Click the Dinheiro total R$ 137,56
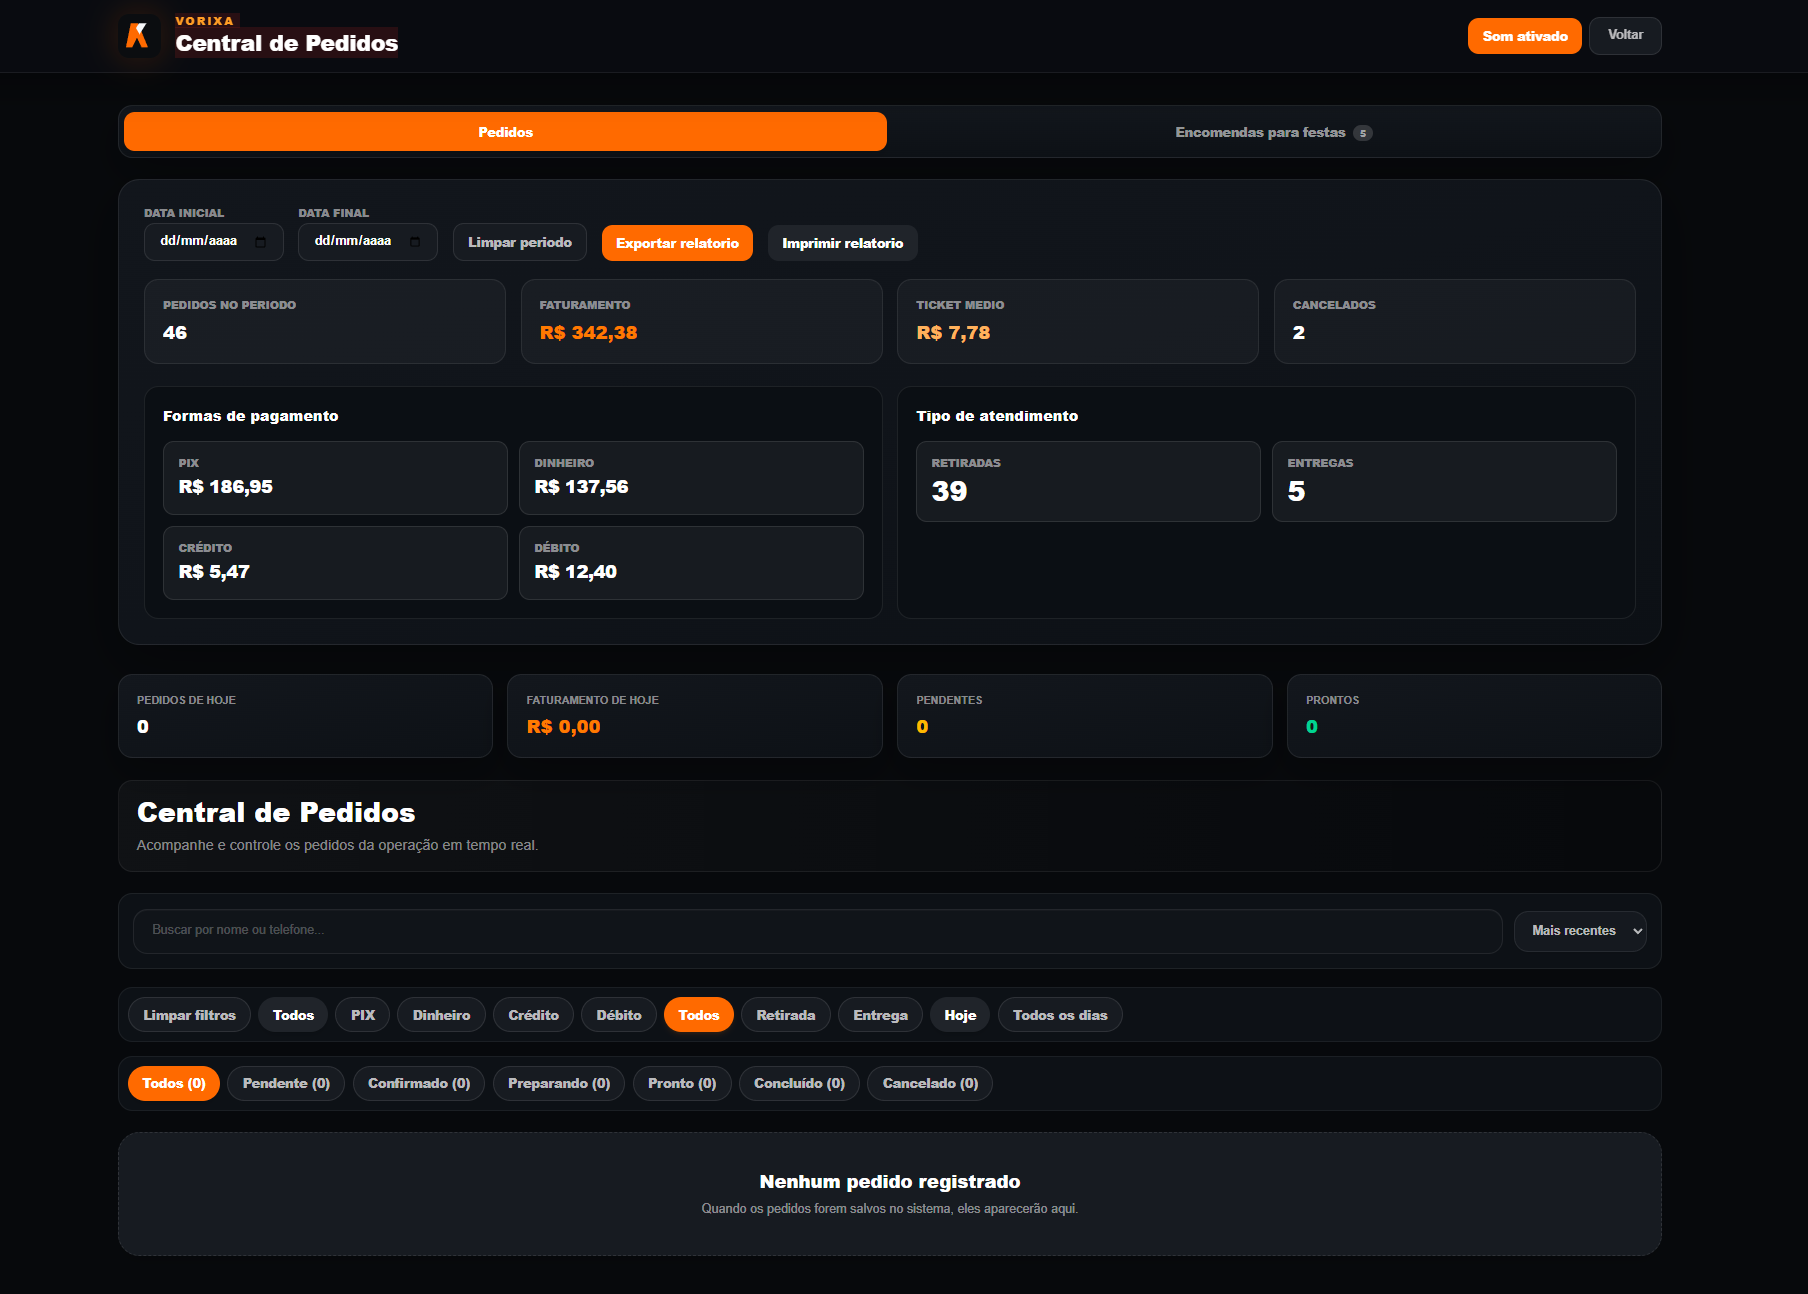The height and width of the screenshot is (1294, 1808). pyautogui.click(x=581, y=487)
